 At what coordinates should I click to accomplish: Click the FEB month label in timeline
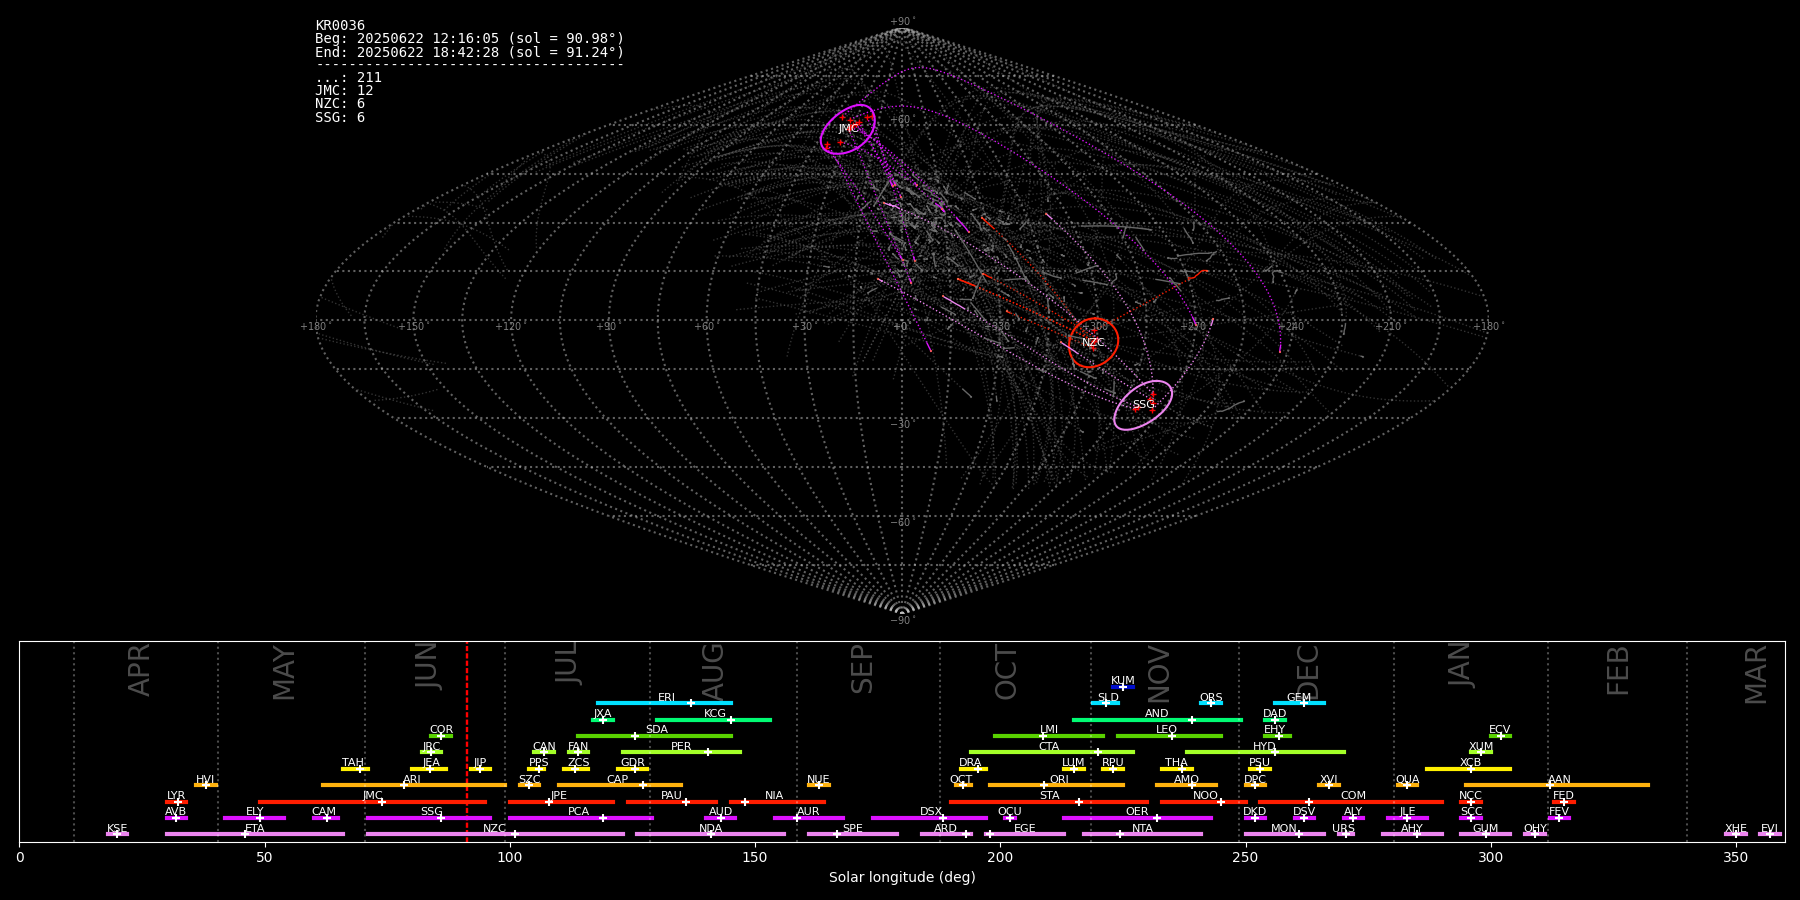(1618, 671)
